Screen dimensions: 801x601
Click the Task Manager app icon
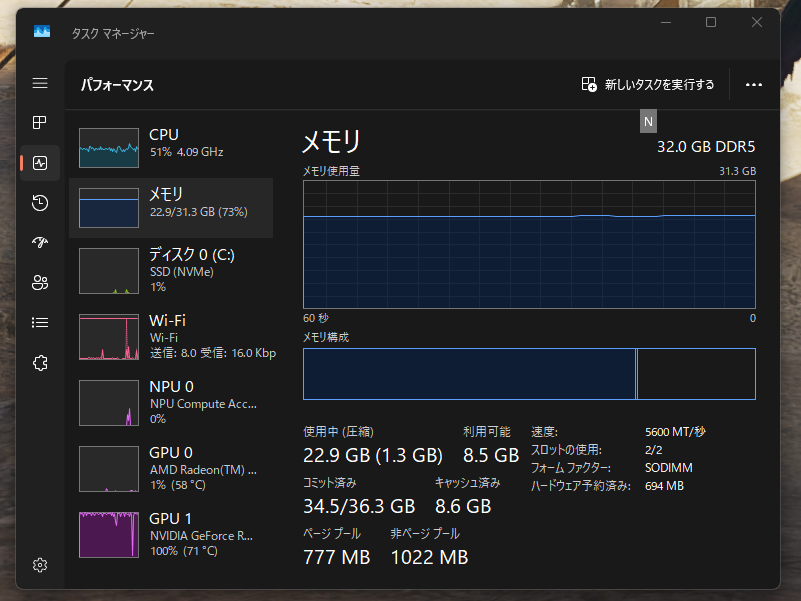(x=42, y=32)
